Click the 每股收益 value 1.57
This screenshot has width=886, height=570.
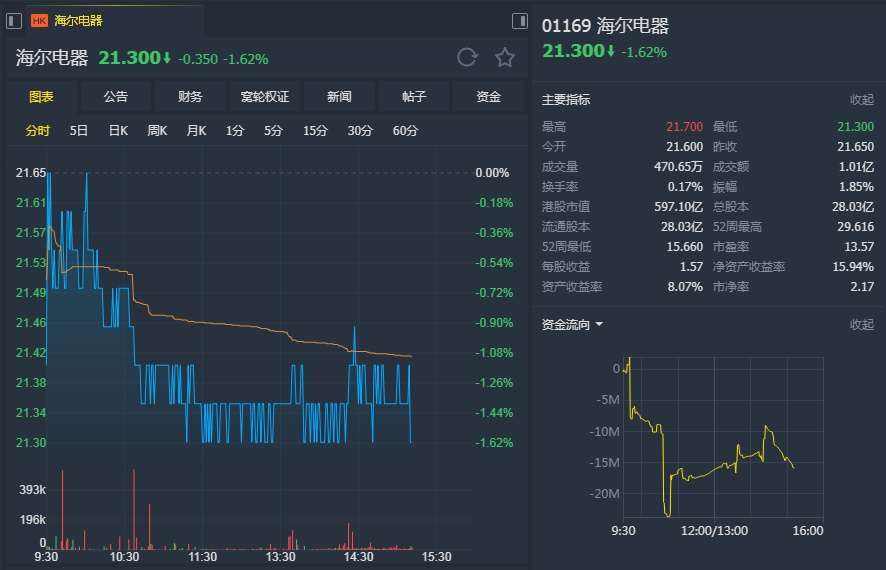tap(691, 267)
